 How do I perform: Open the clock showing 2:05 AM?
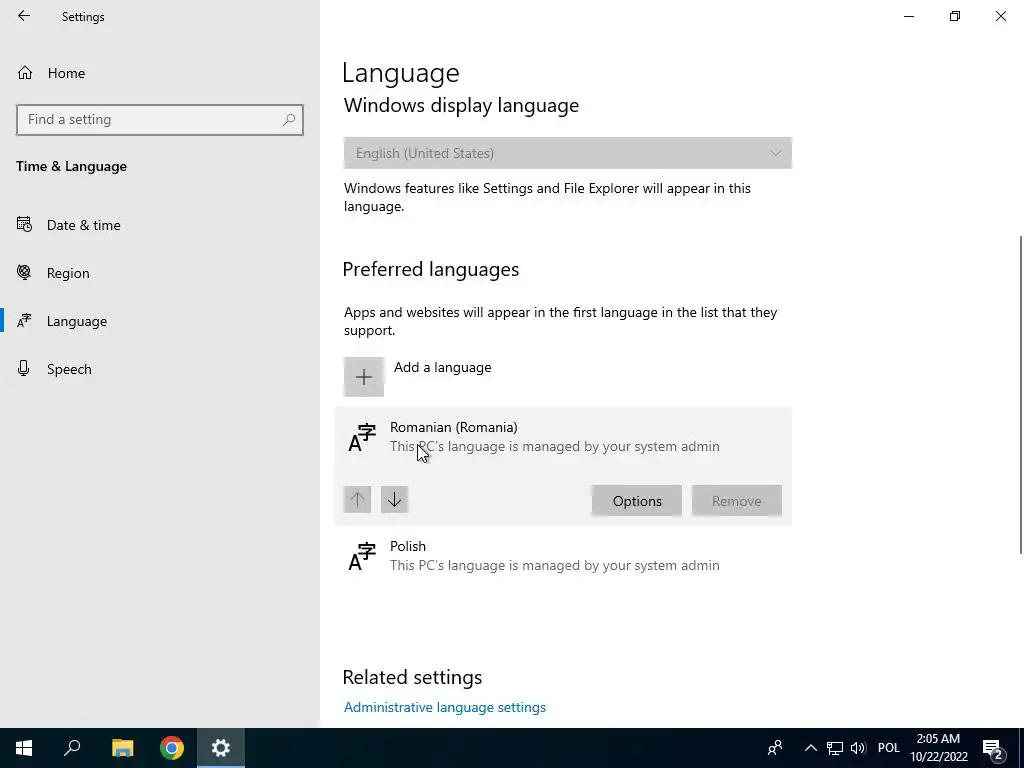click(938, 748)
